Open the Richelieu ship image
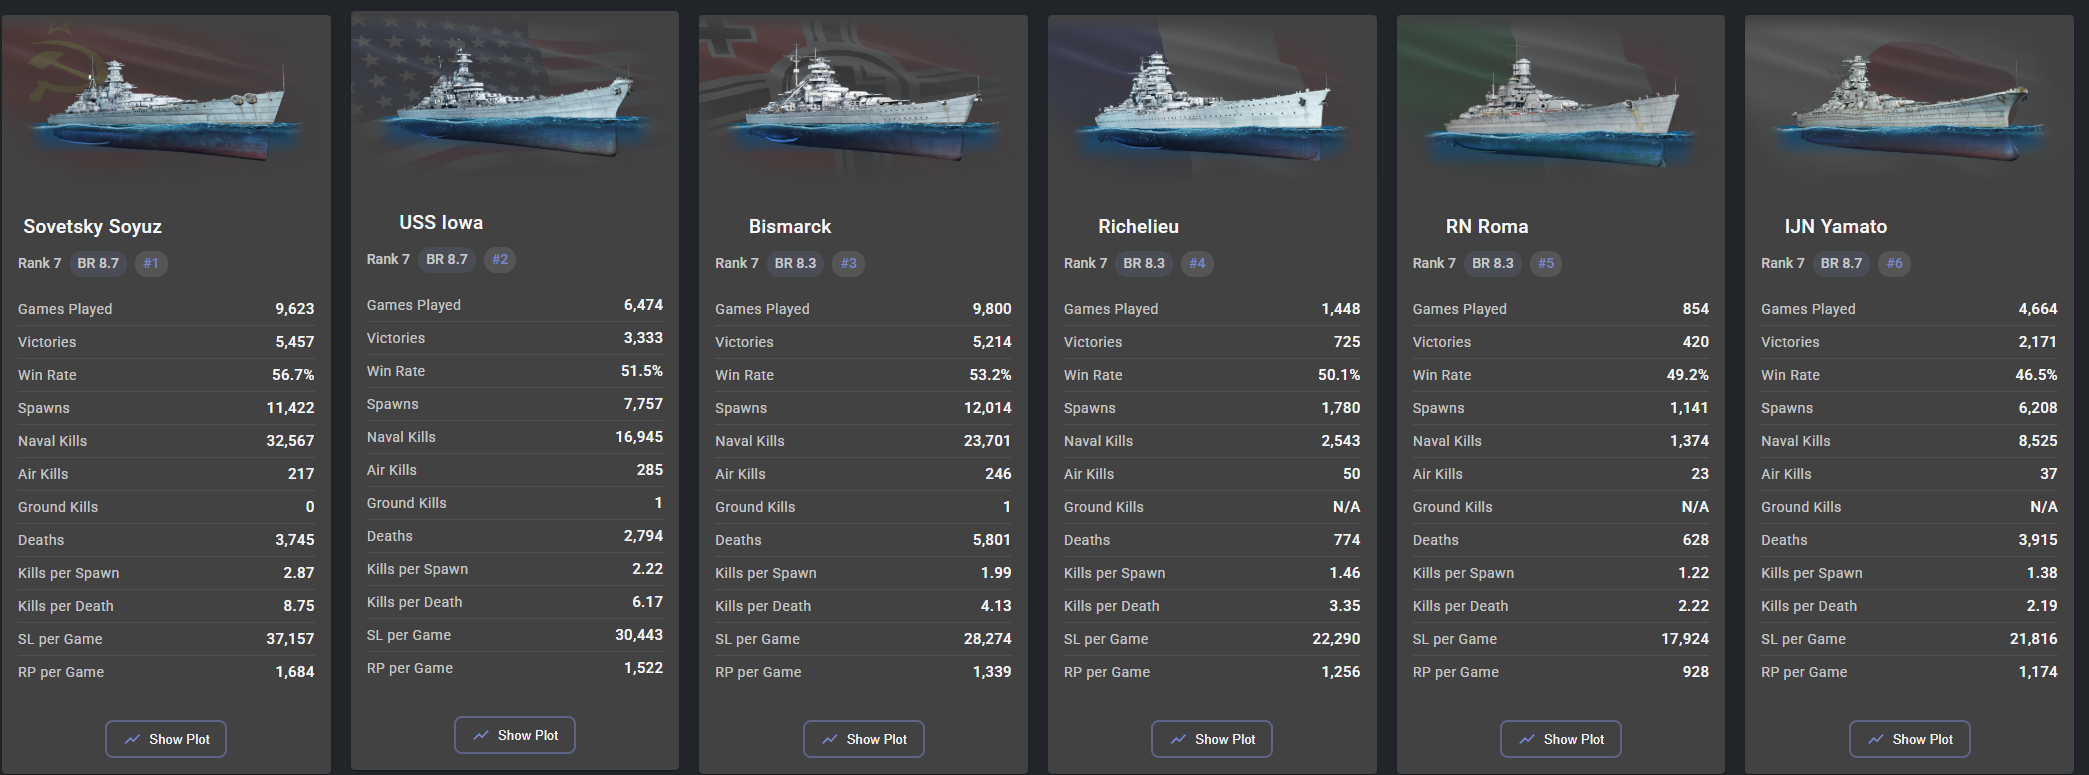The width and height of the screenshot is (2089, 775). click(1212, 105)
